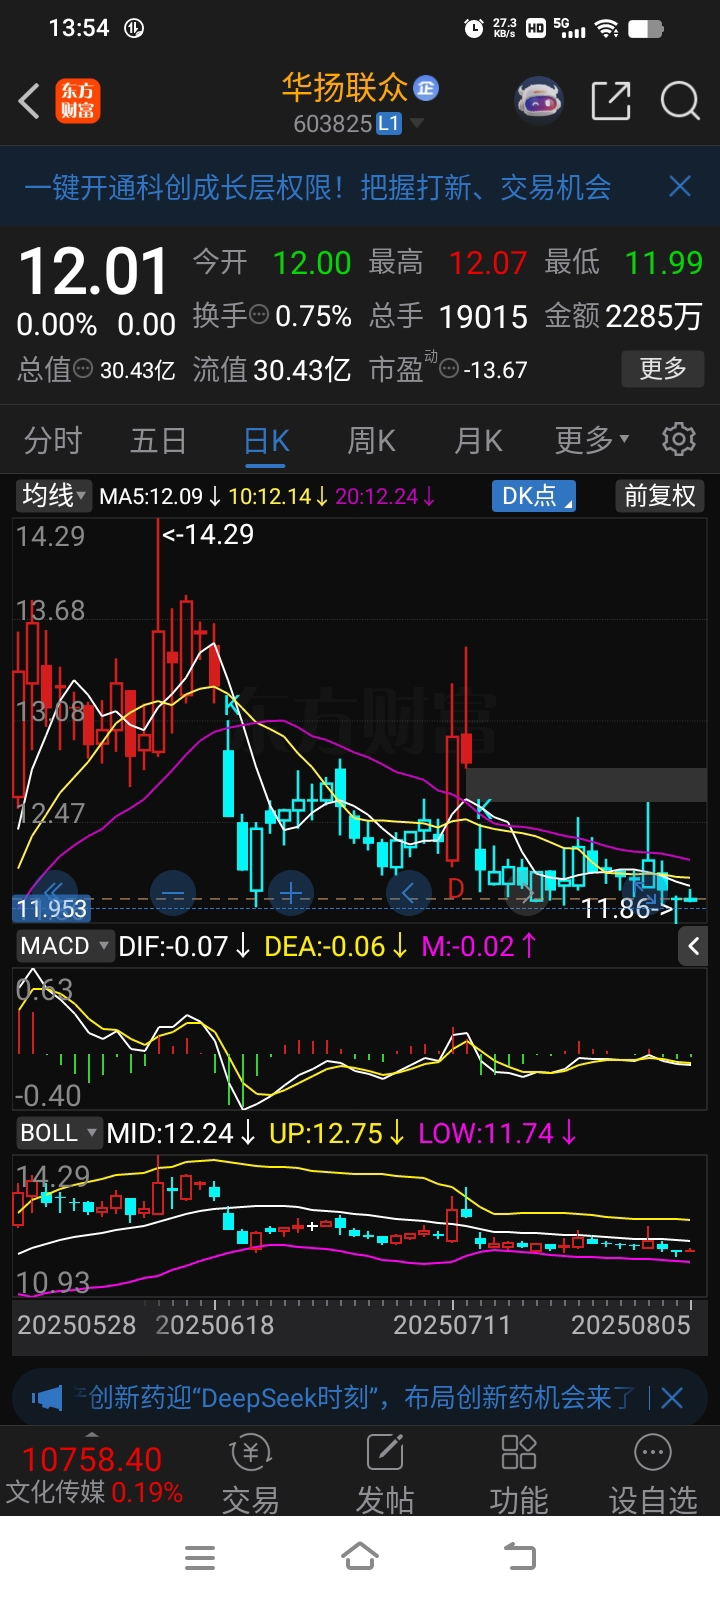The width and height of the screenshot is (720, 1600).
Task: Switch to the 周K tab
Action: [372, 440]
